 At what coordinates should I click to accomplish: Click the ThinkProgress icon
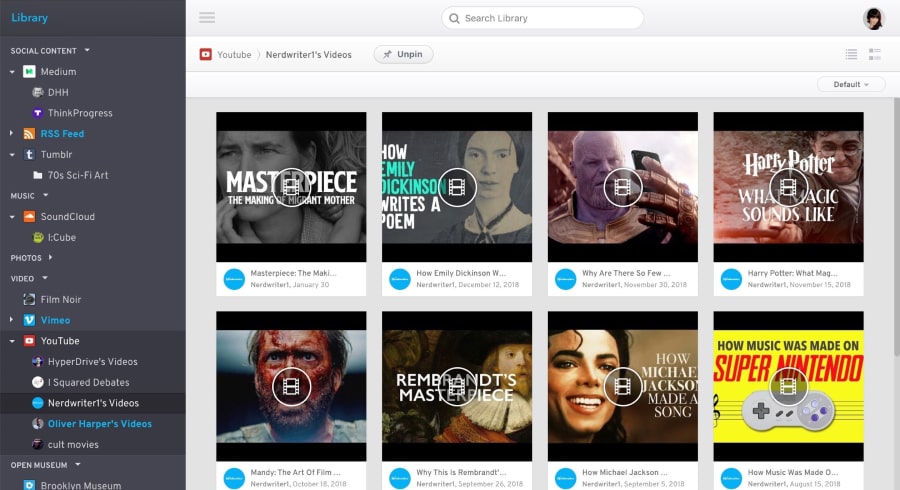[38, 113]
